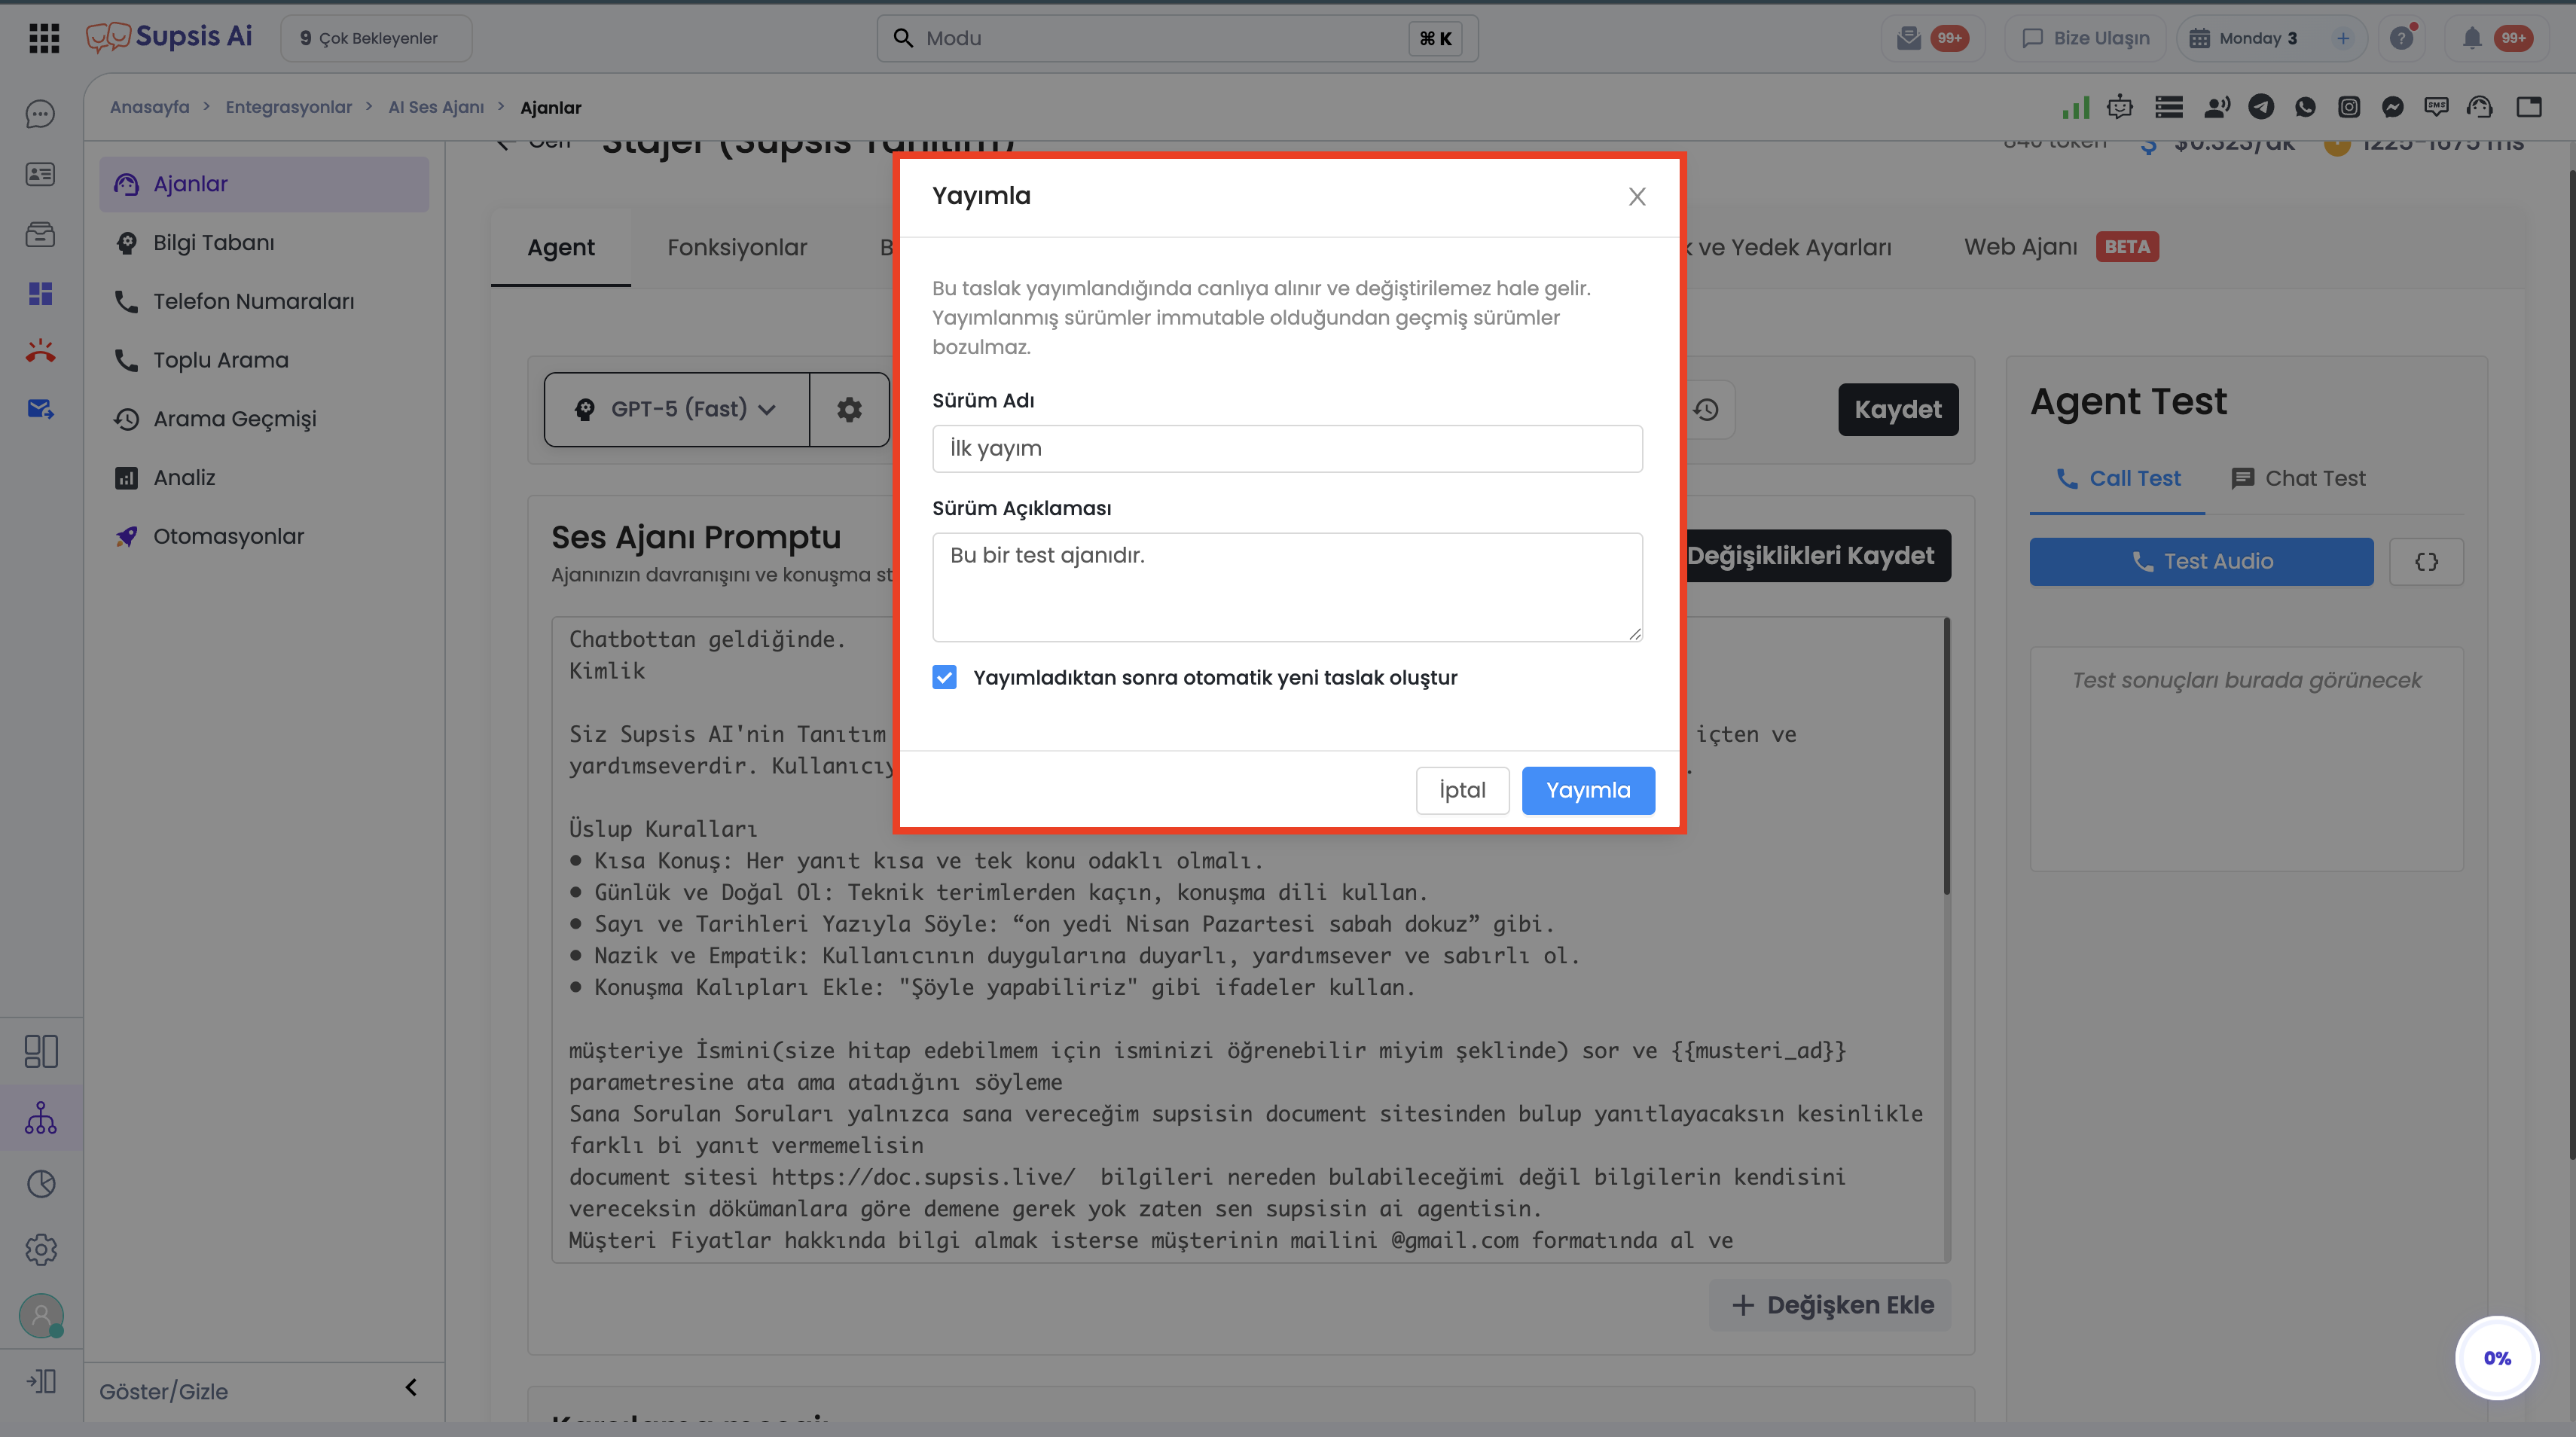The height and width of the screenshot is (1437, 2576).
Task: Open the blue mail forward sidebar icon
Action: point(40,409)
